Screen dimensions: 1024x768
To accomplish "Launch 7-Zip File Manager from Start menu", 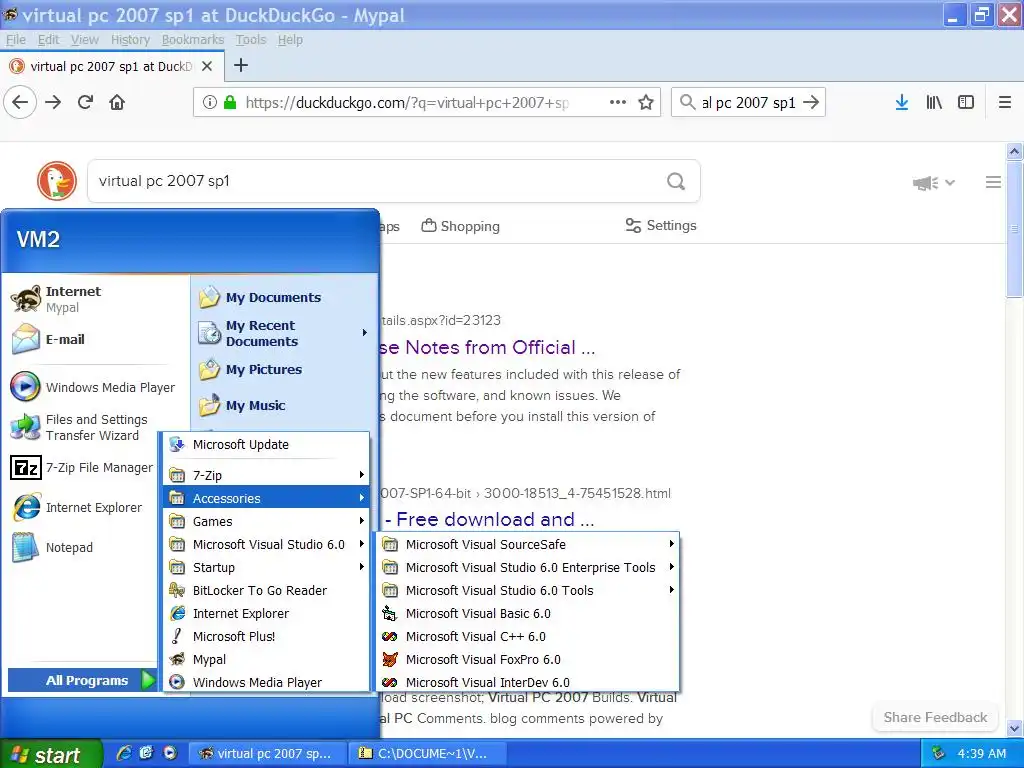I will (82, 468).
